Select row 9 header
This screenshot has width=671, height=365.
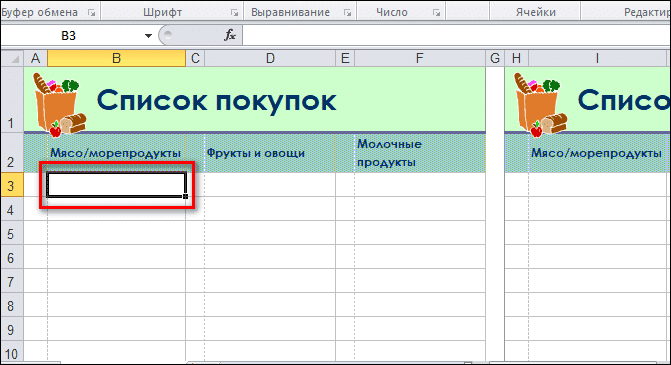(12, 329)
